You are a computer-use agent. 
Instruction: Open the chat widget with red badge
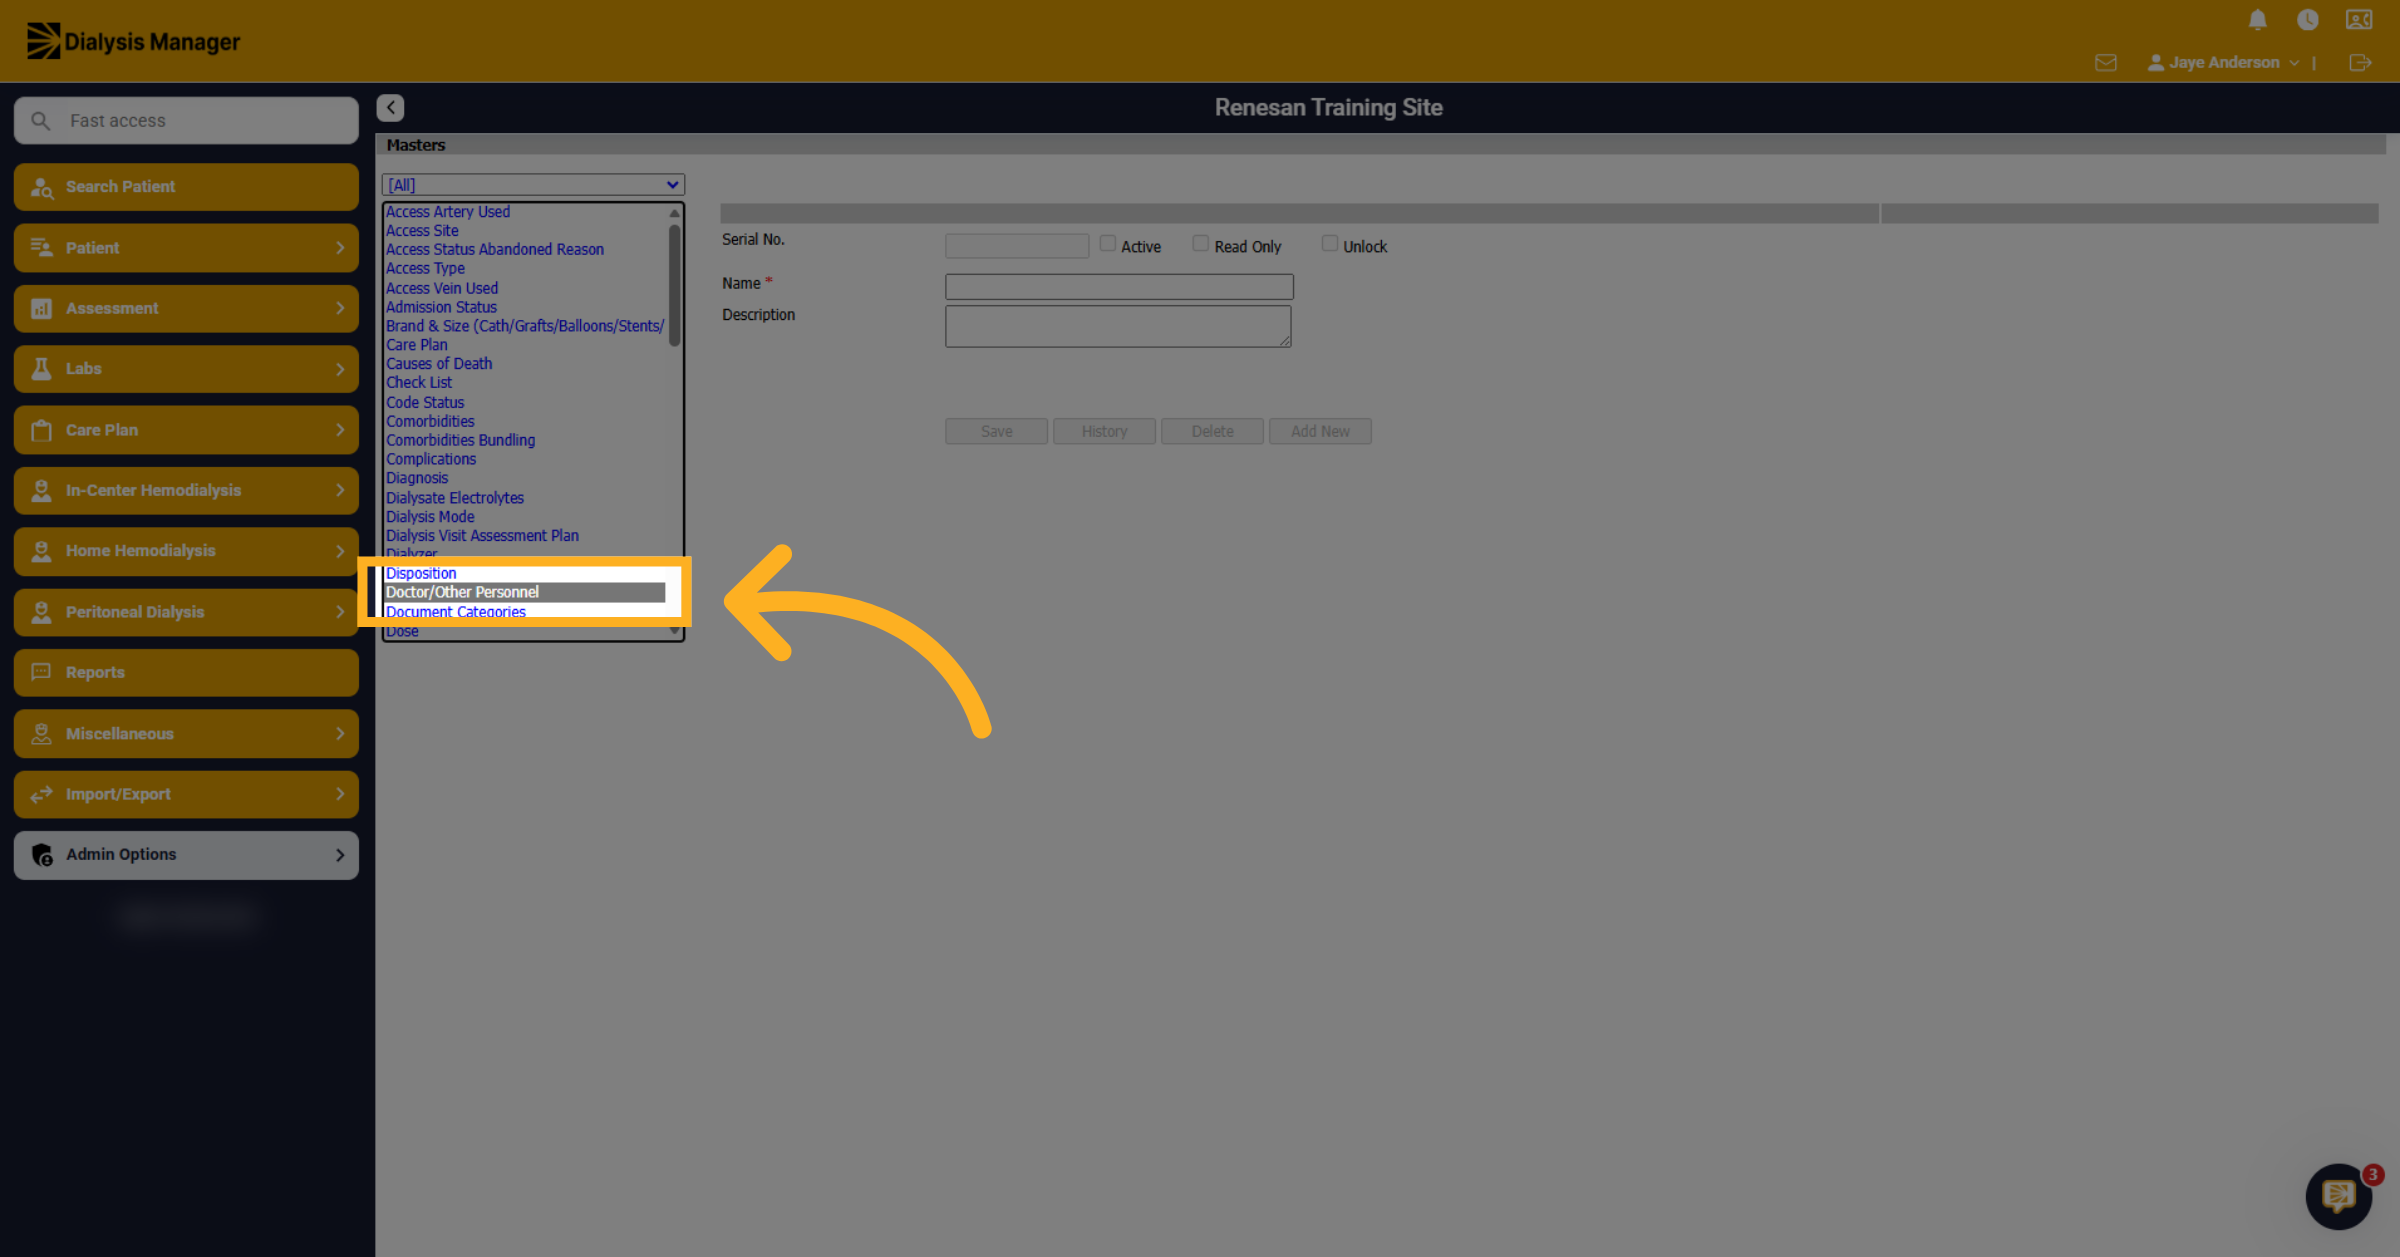(x=2339, y=1195)
